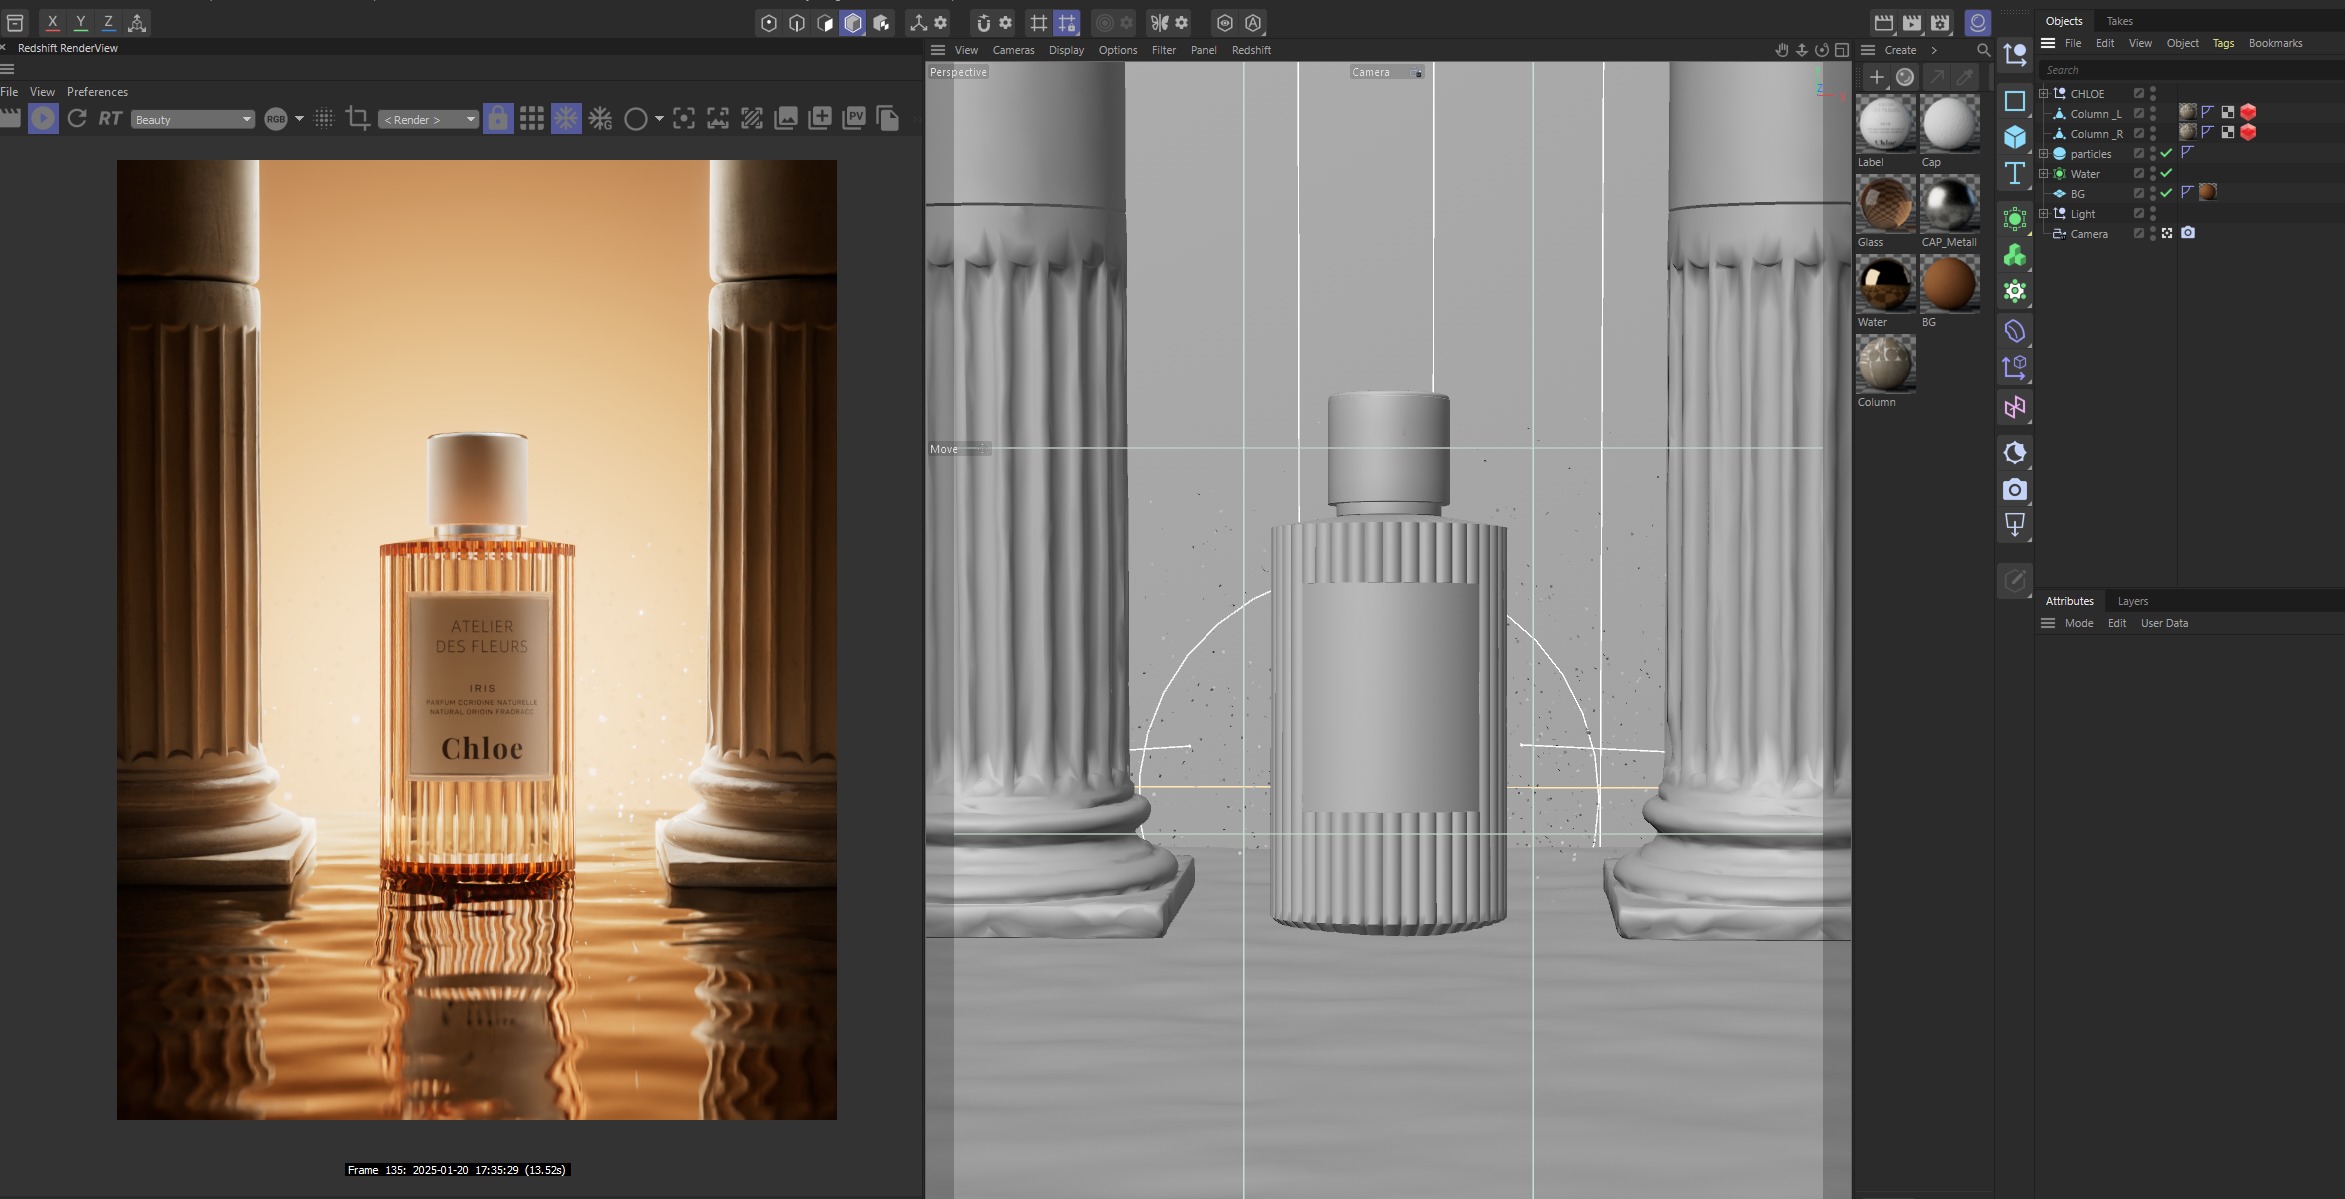Select the BG orange material swatch
The image size is (2345, 1199).
pos(1949,284)
